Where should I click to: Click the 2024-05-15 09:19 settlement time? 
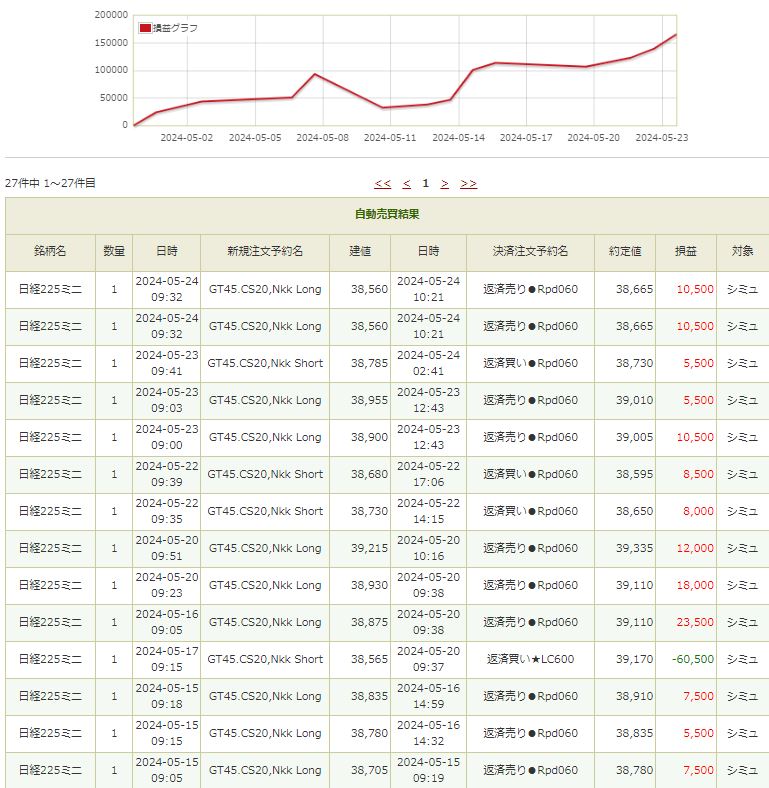point(428,770)
